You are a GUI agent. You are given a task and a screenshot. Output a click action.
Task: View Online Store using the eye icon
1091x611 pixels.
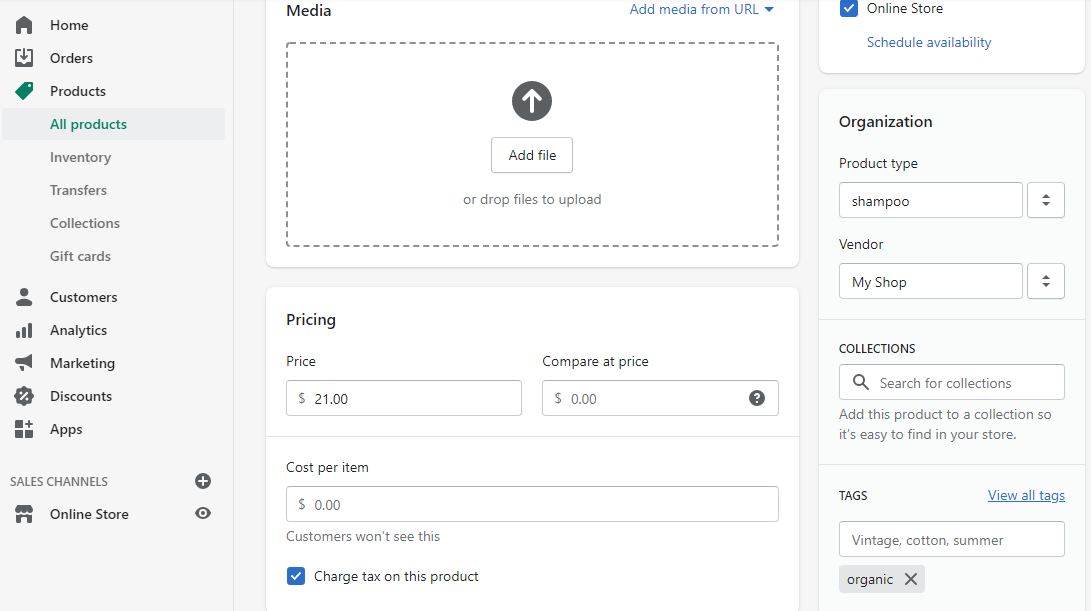pyautogui.click(x=203, y=514)
